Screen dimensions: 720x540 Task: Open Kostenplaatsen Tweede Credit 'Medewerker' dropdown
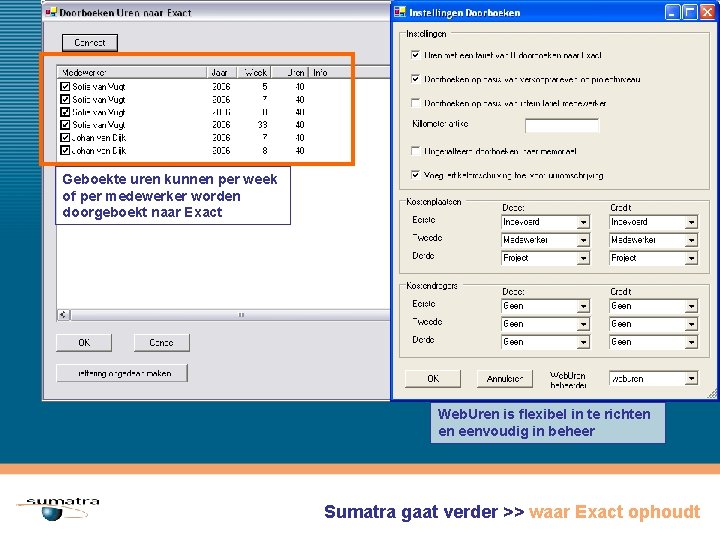(x=691, y=240)
